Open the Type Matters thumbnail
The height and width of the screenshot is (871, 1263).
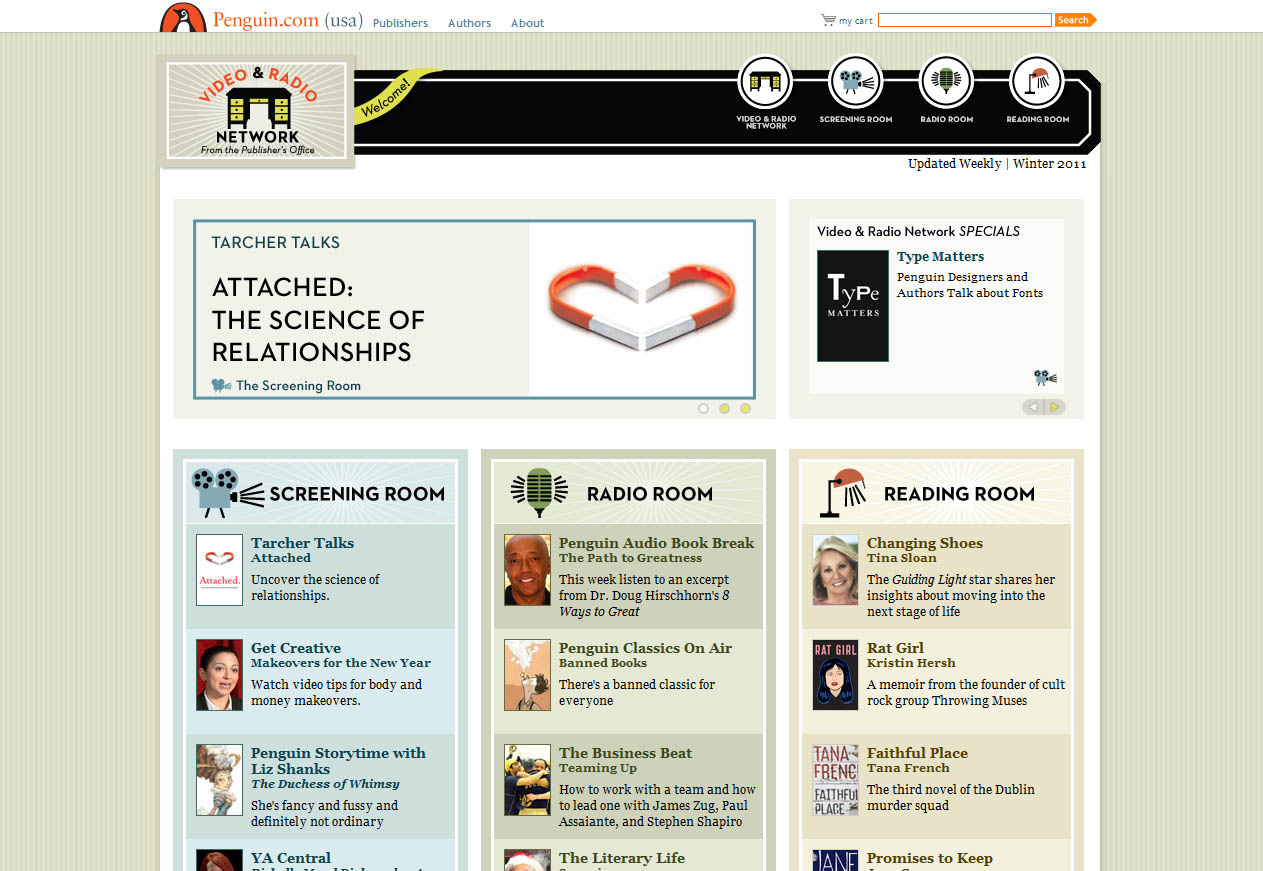852,305
